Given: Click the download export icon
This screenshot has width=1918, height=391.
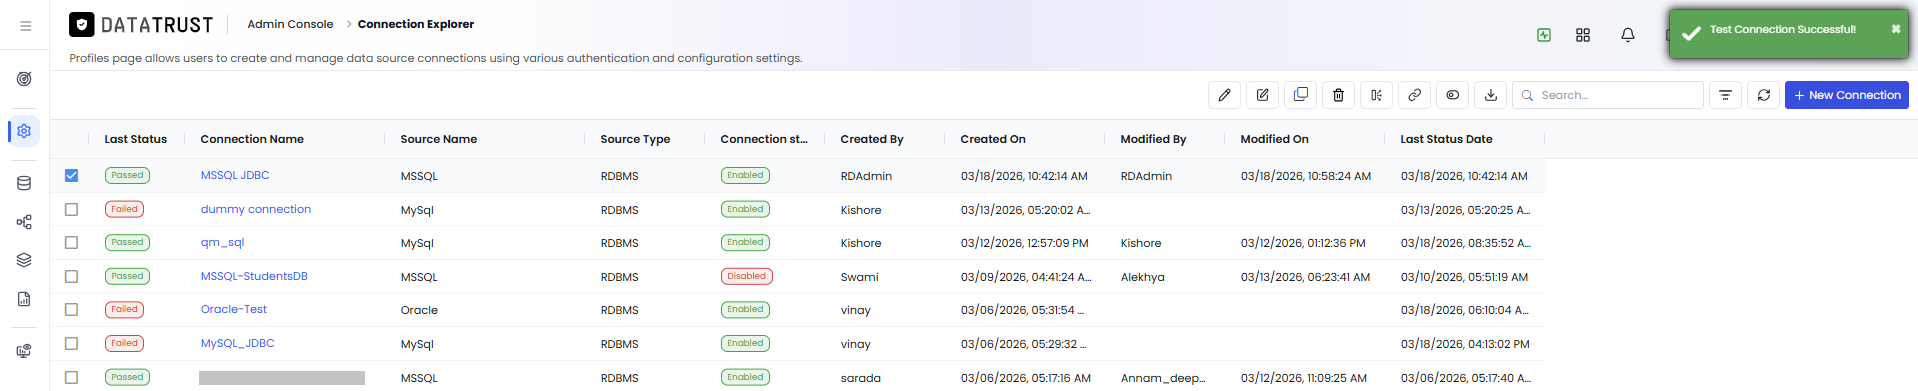Looking at the screenshot, I should [1490, 95].
